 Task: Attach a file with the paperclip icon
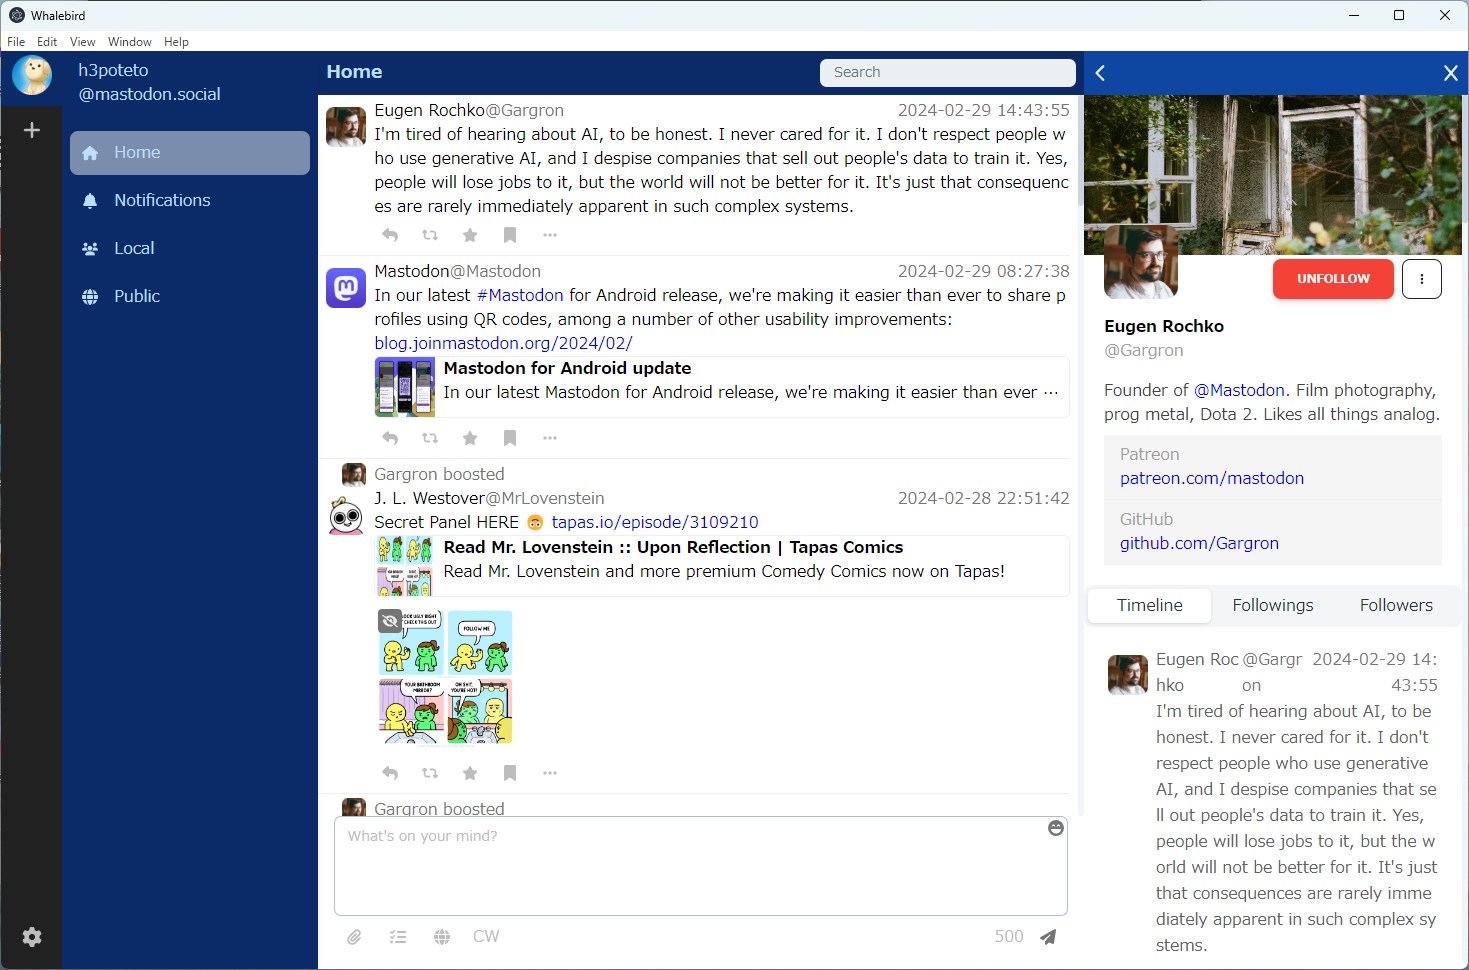tap(354, 936)
